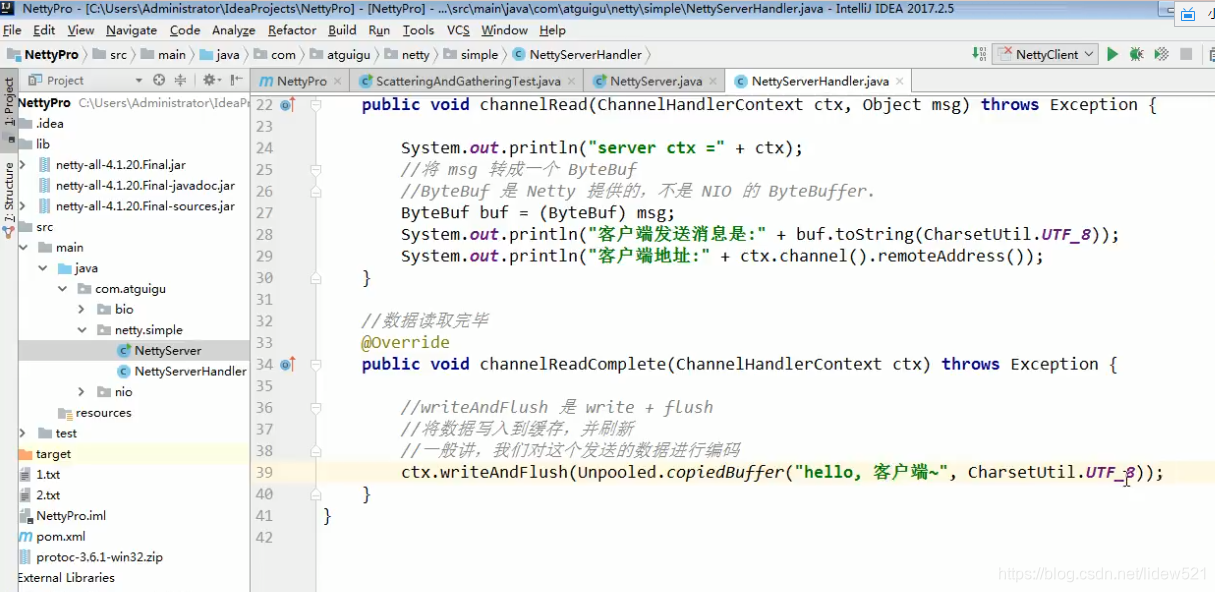1215x592 pixels.
Task: Open the Analyze menu
Action: coord(233,30)
